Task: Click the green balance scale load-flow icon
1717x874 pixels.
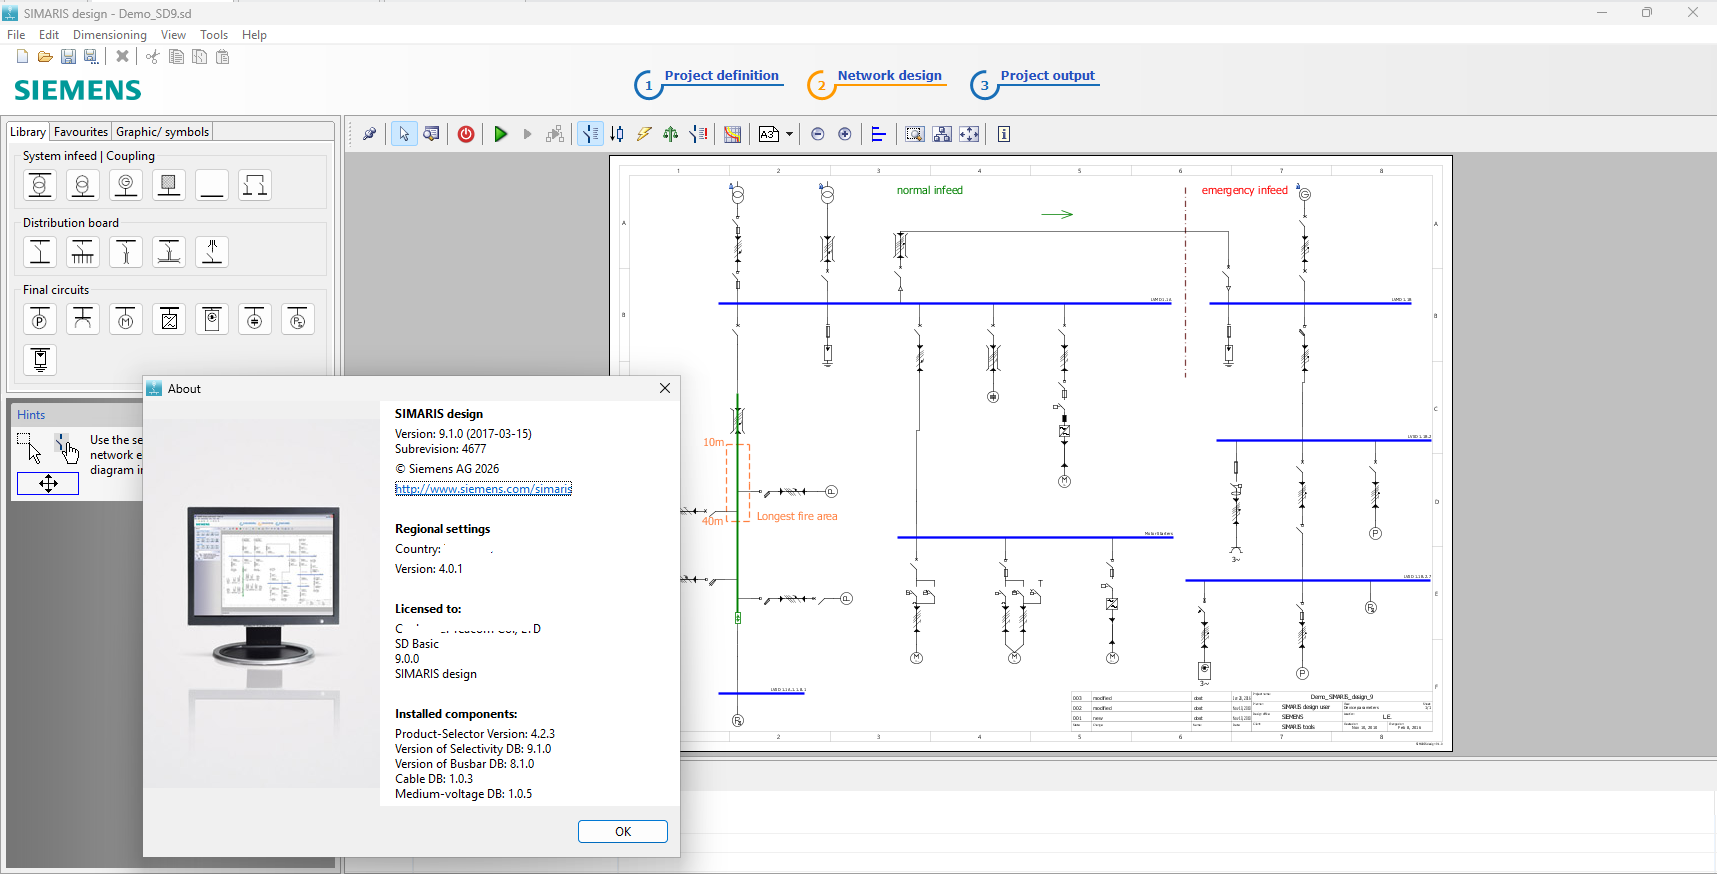Action: coord(671,134)
